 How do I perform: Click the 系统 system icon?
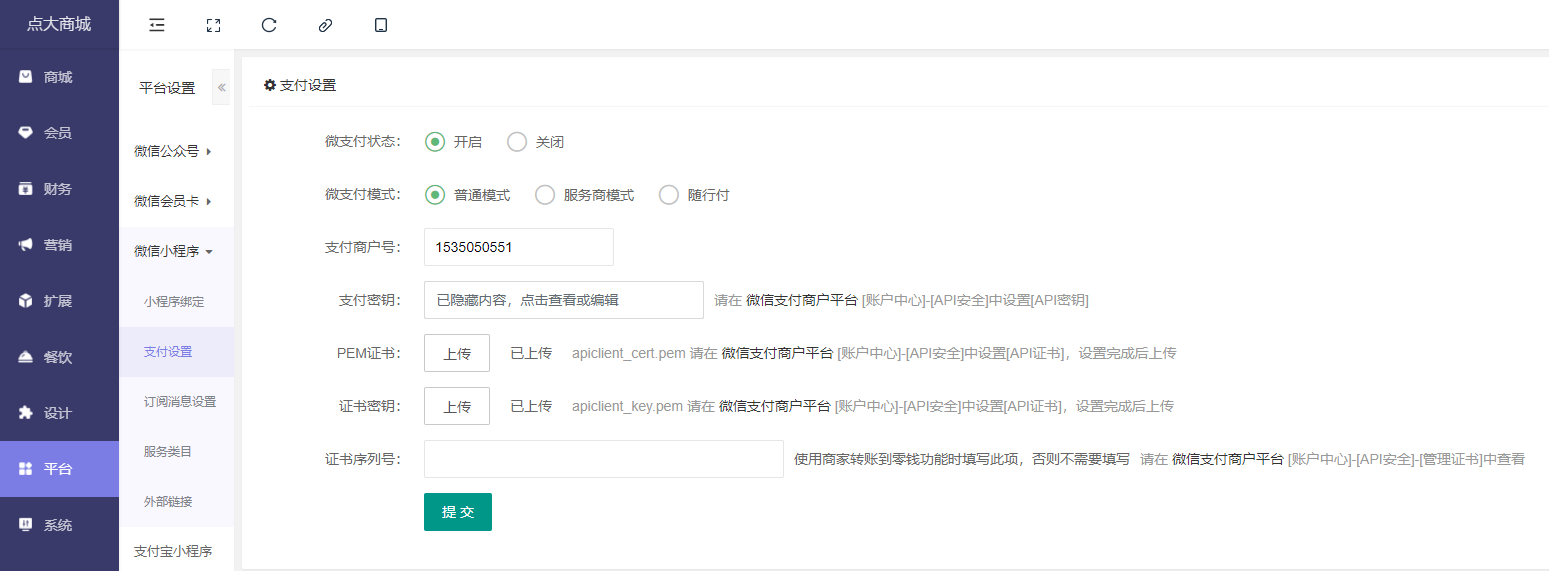(26, 525)
